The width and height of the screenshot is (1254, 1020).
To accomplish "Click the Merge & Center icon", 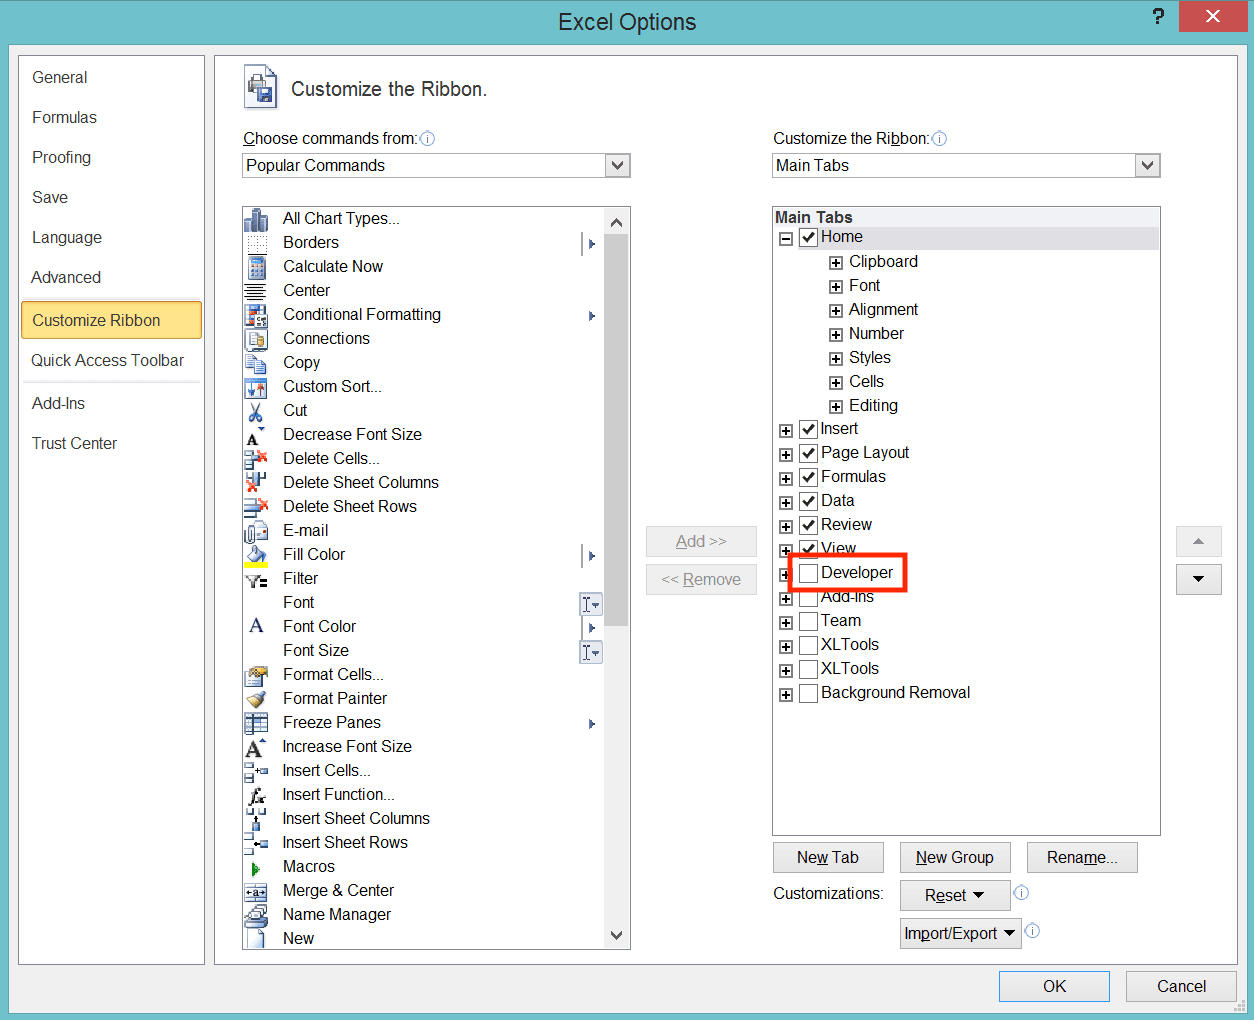I will [256, 891].
